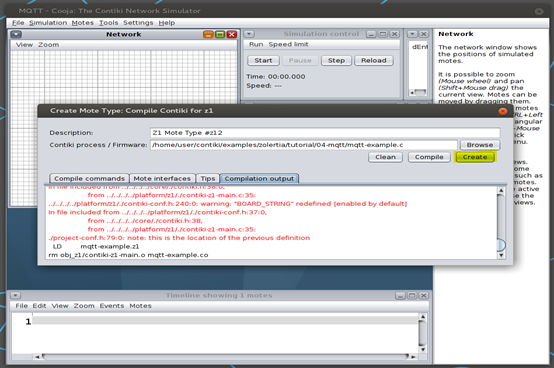554x368 pixels.
Task: Click the Step button
Action: click(336, 60)
